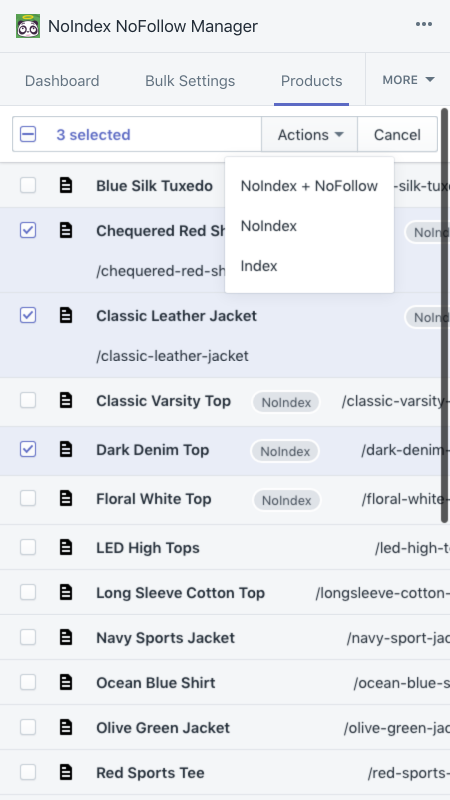
Task: Uncheck the Chequered Red Shirt checkbox
Action: (28, 231)
